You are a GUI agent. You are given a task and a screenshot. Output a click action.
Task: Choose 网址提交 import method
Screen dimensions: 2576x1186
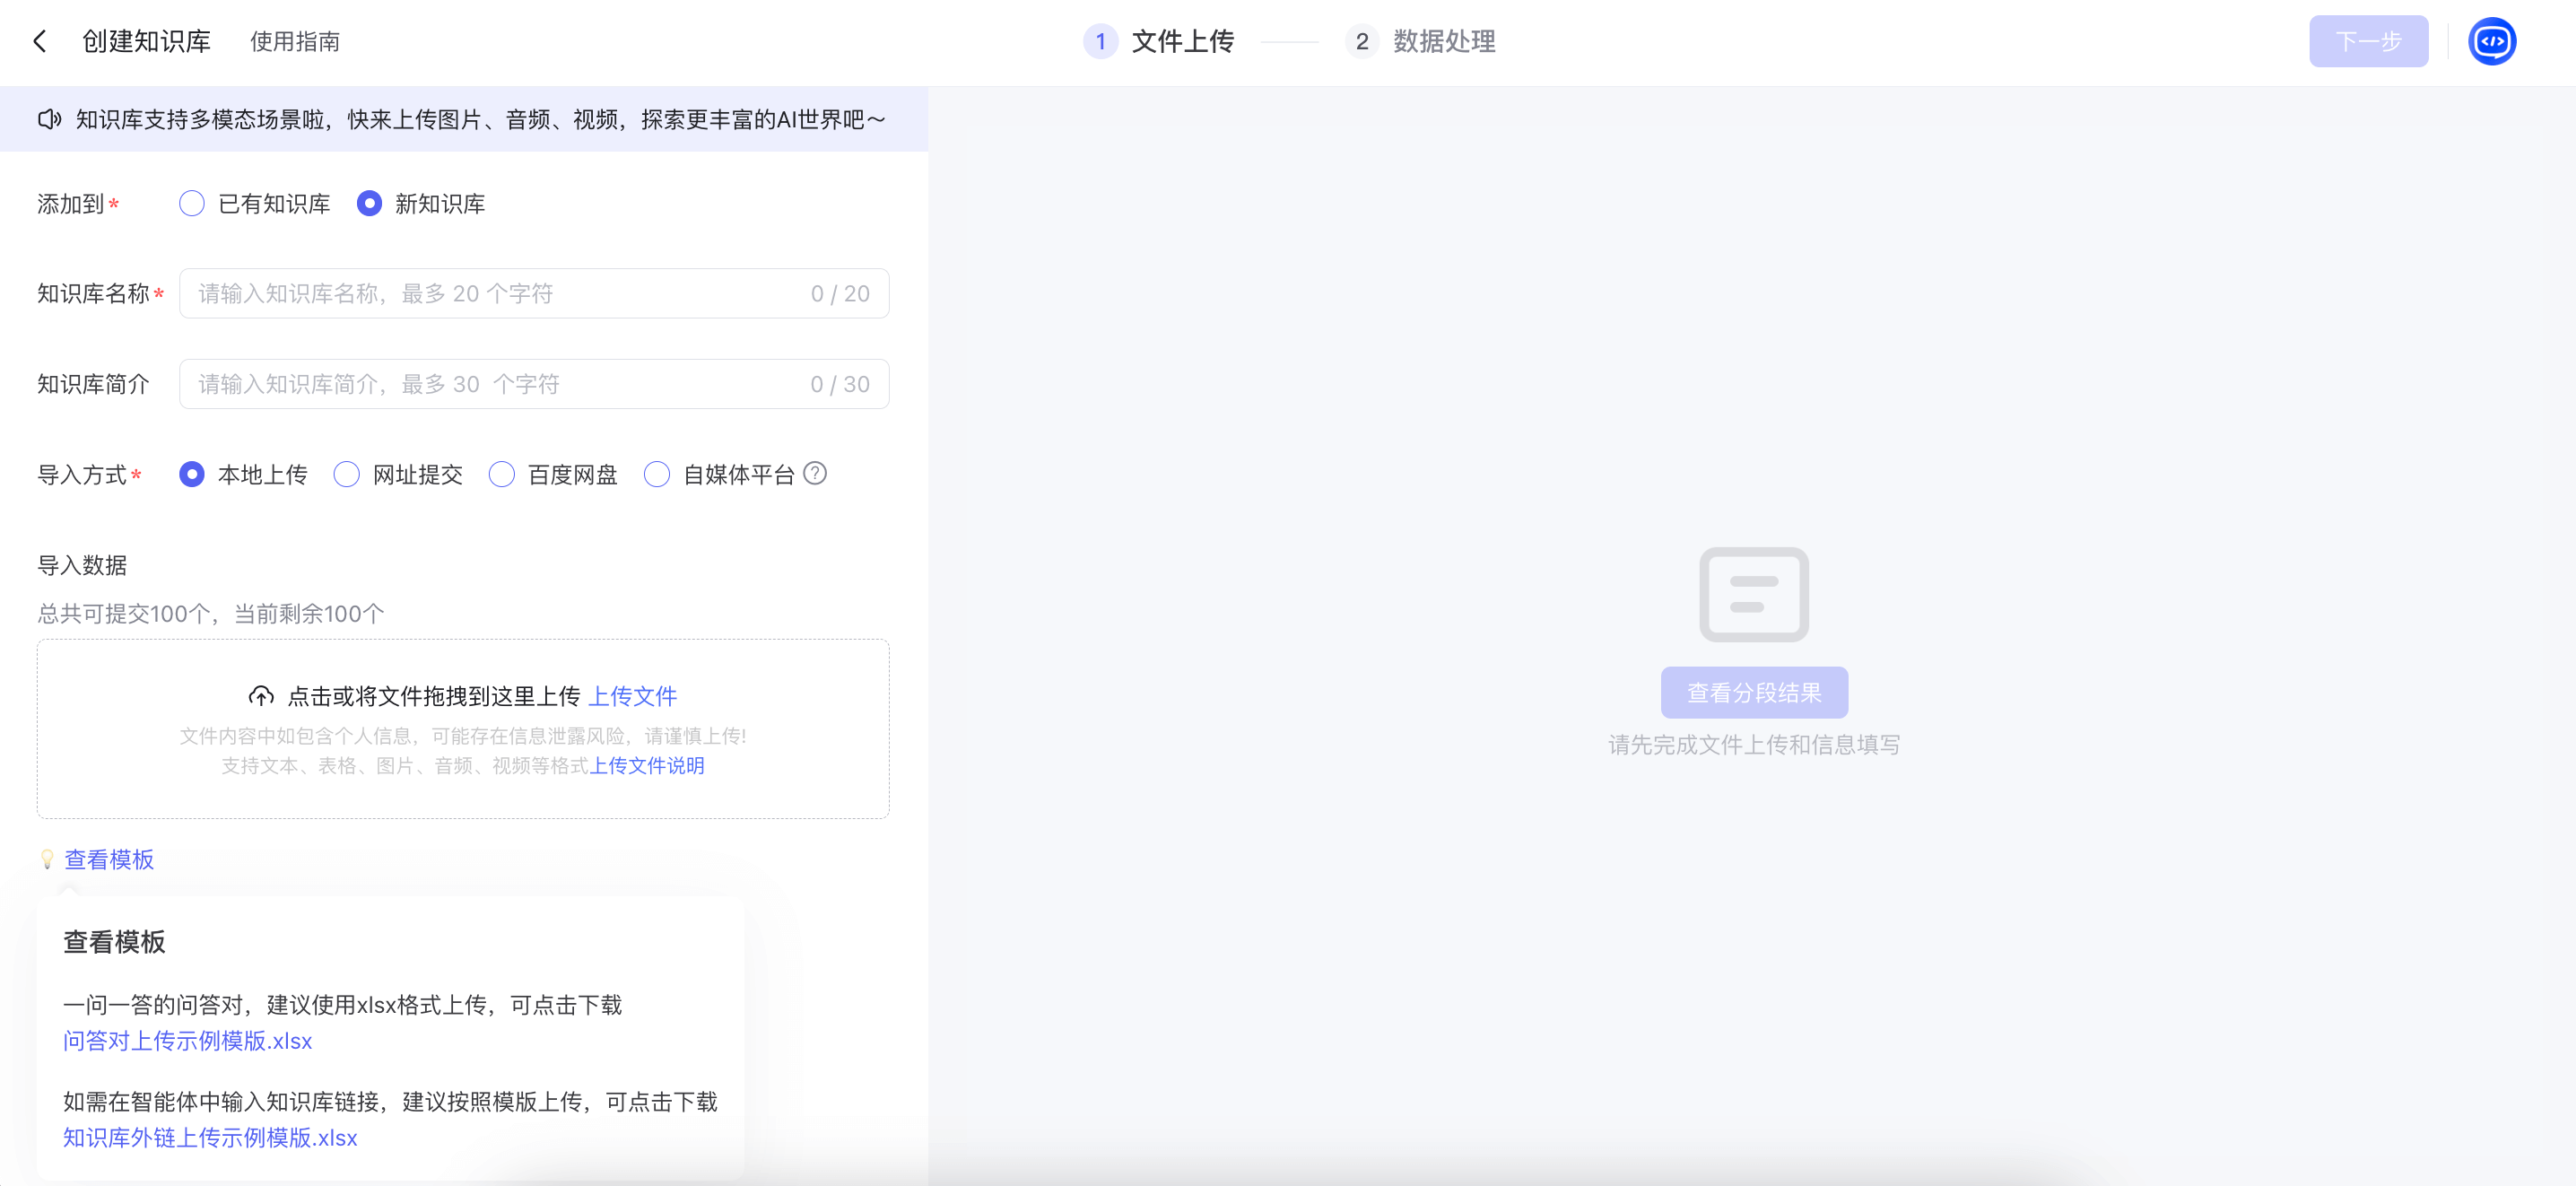[x=347, y=474]
